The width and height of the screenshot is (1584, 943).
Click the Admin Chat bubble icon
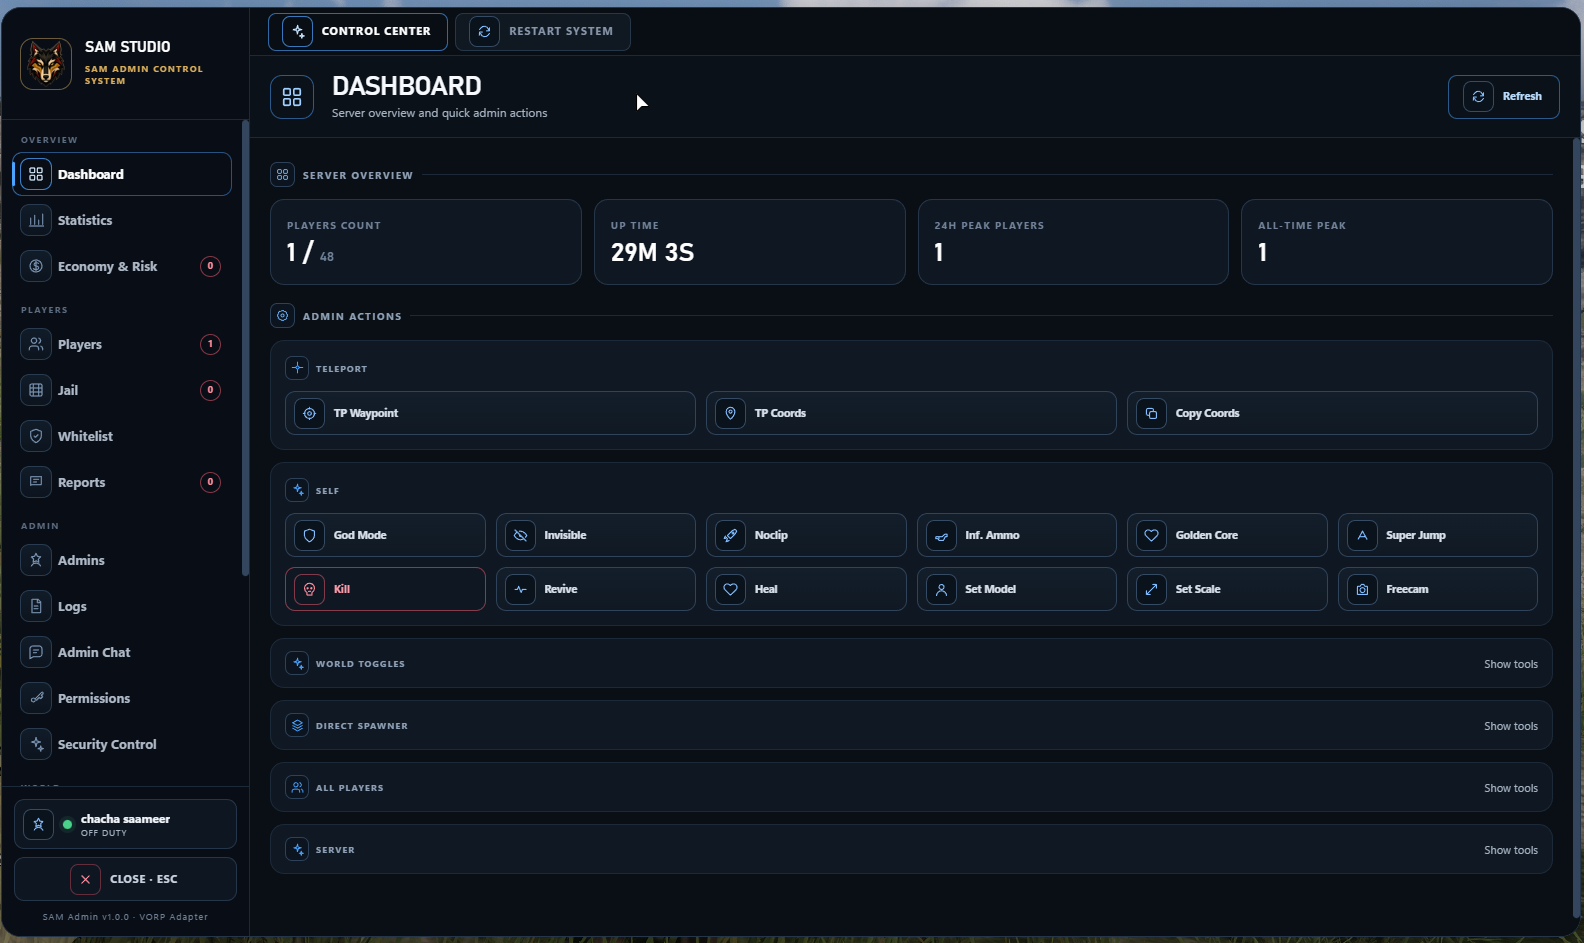click(36, 652)
